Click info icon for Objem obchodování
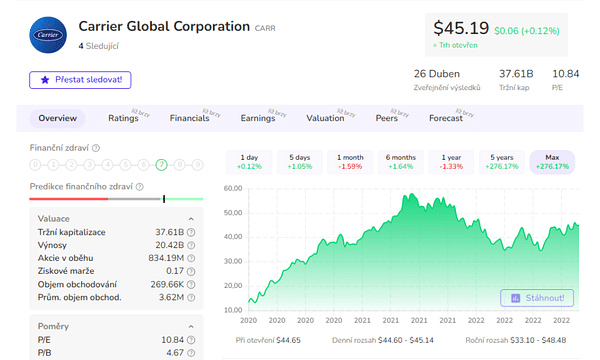This screenshot has height=360, width=600. coord(191,284)
